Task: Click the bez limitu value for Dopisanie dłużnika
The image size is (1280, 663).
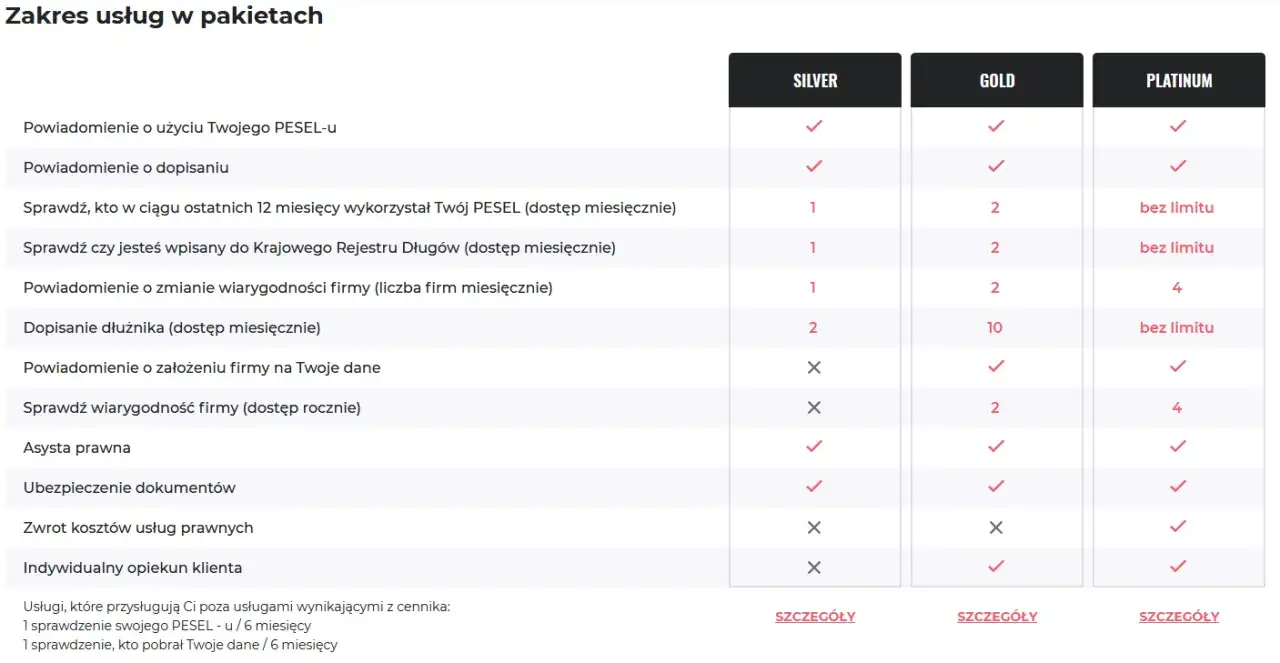Action: [x=1178, y=327]
